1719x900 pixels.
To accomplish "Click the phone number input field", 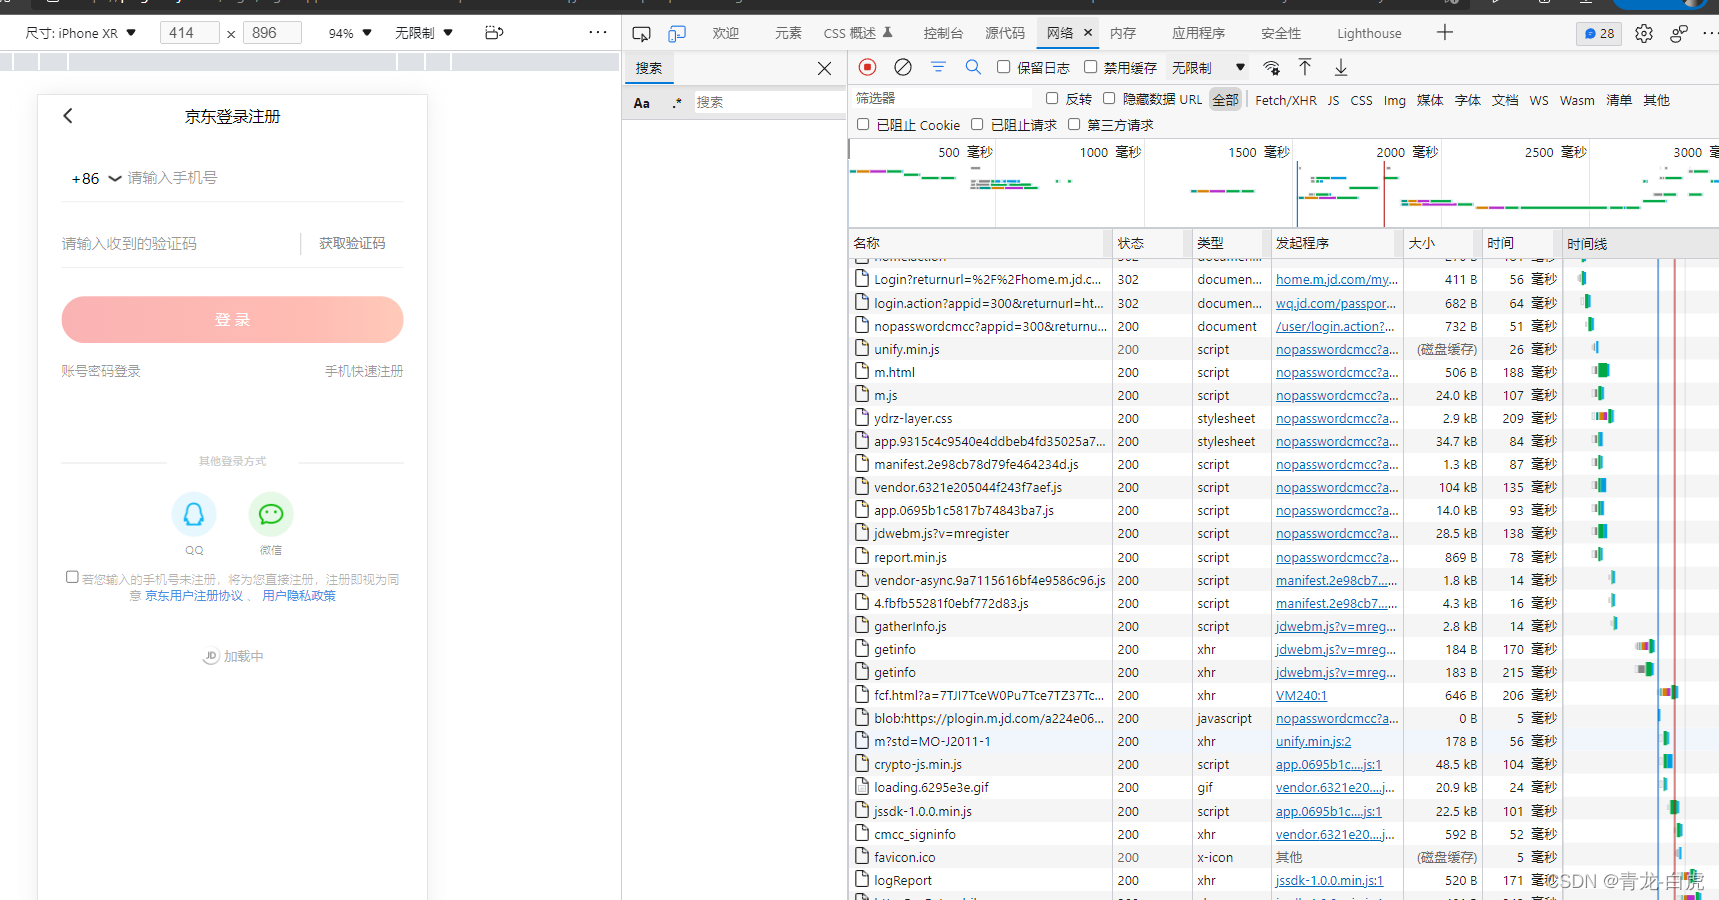I will pos(264,178).
